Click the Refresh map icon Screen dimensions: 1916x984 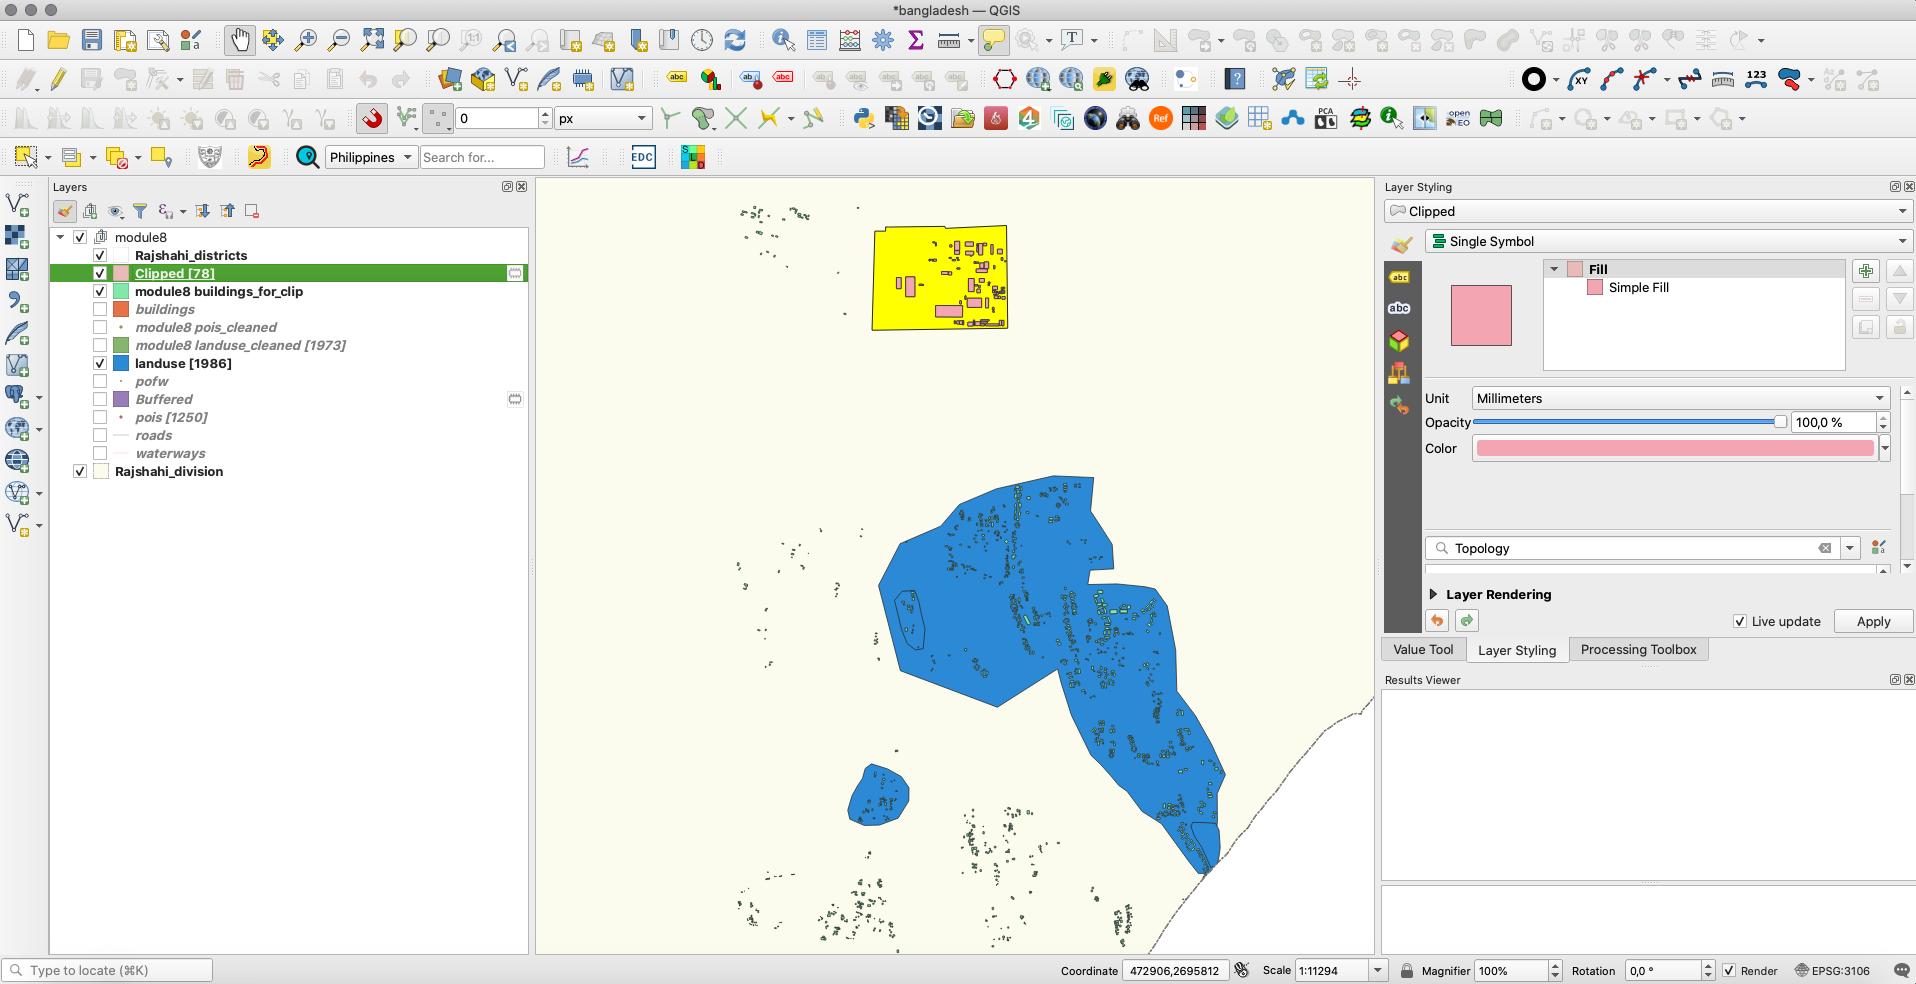tap(735, 40)
